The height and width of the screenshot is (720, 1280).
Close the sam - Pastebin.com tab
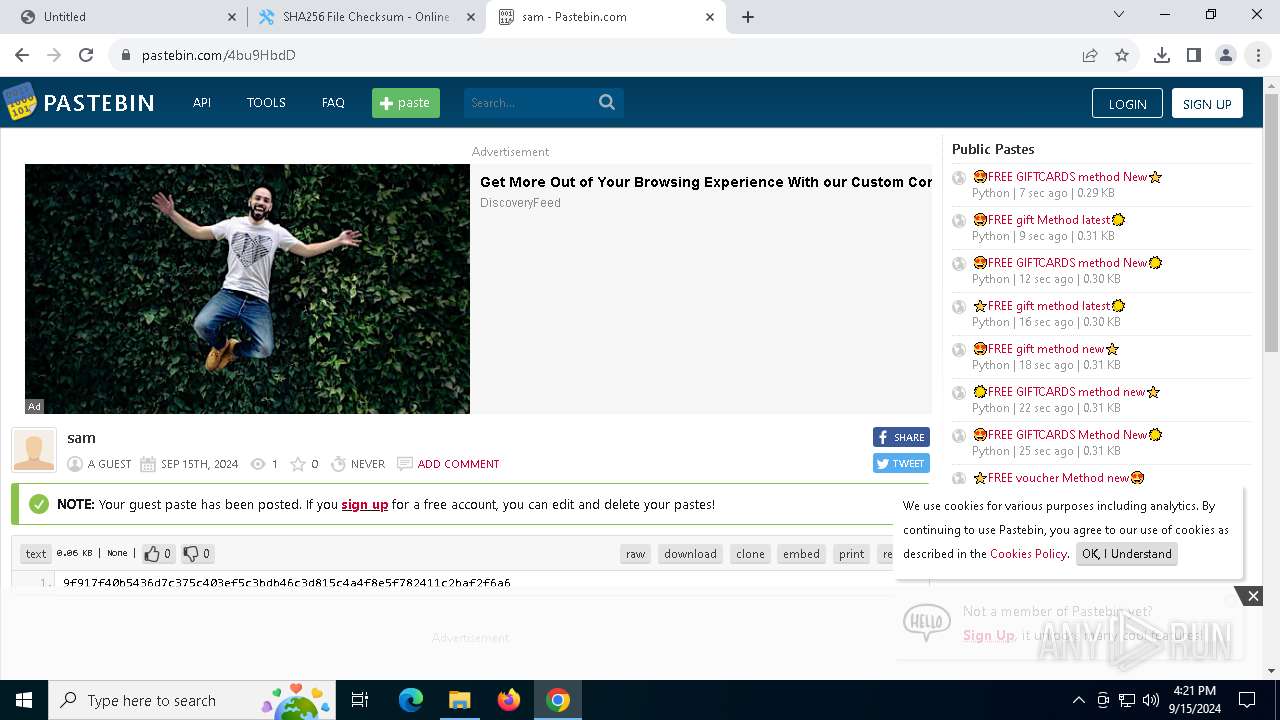710,17
